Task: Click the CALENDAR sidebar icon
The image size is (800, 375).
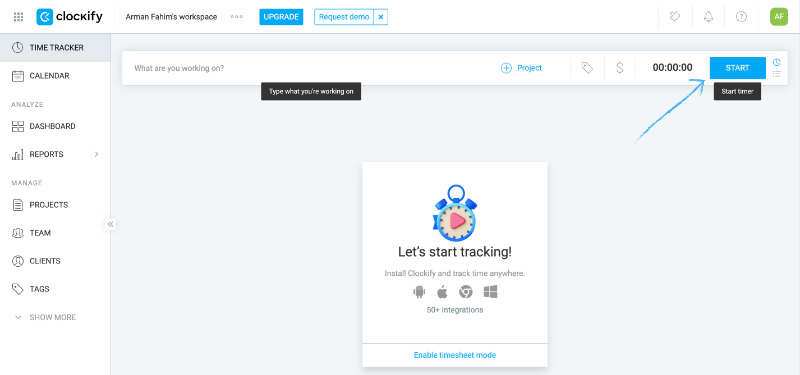Action: point(18,76)
